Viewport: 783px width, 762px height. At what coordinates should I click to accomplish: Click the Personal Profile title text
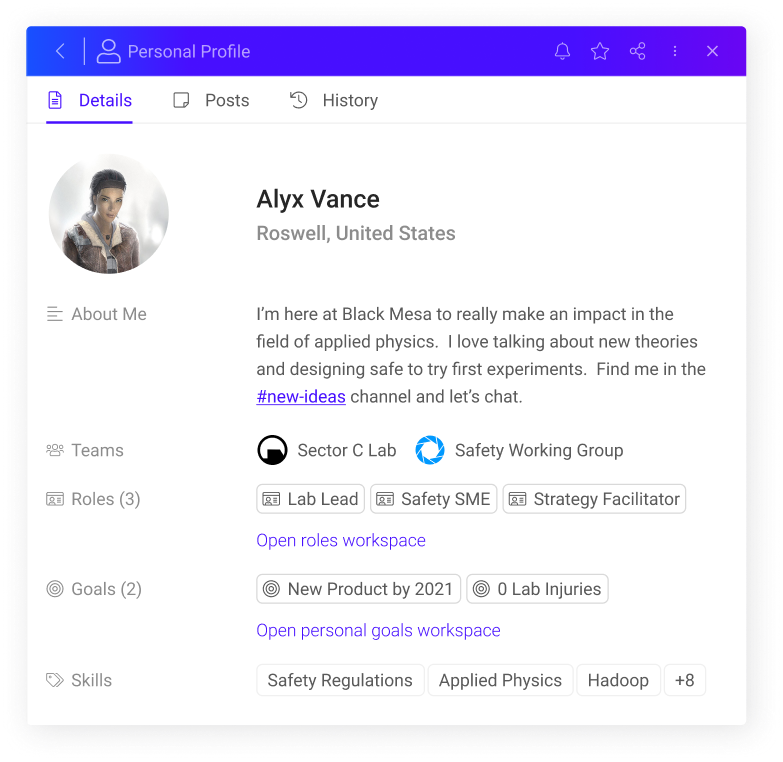[189, 51]
